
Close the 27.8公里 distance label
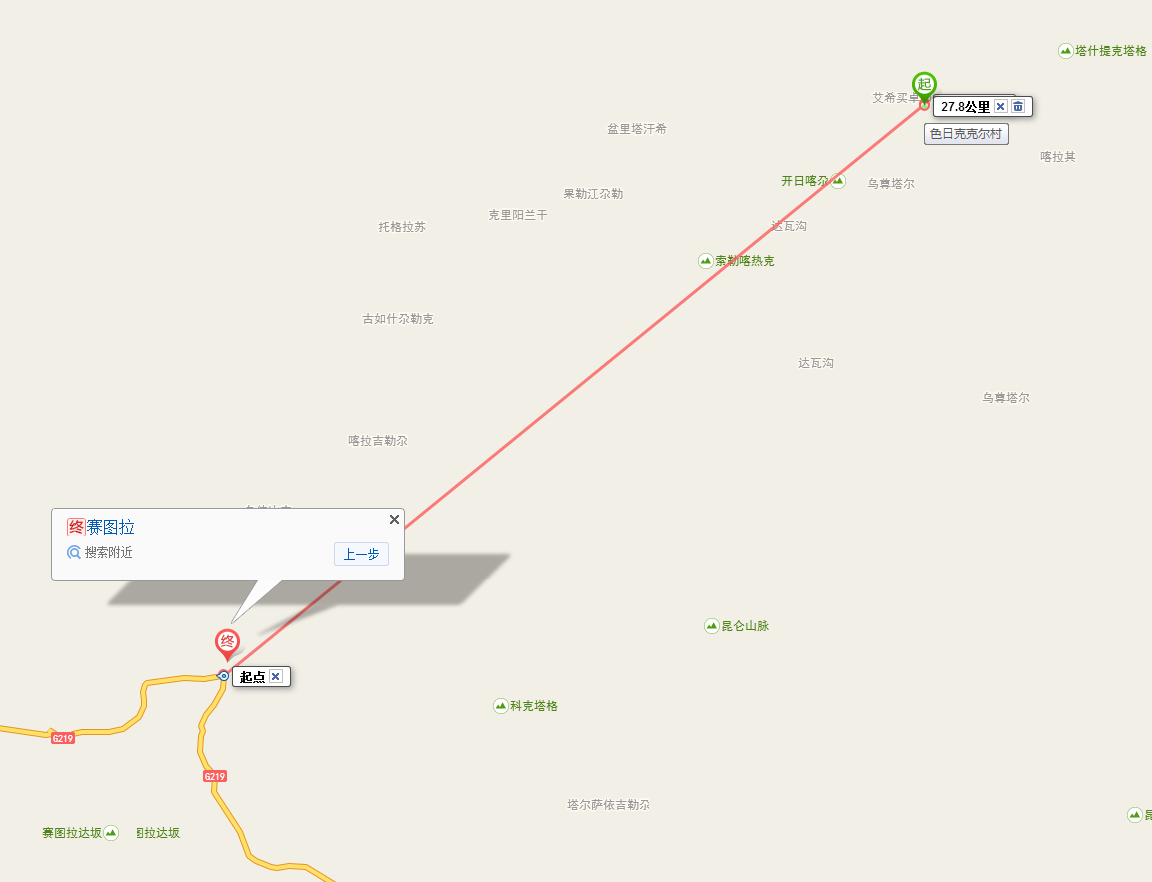coord(1001,107)
